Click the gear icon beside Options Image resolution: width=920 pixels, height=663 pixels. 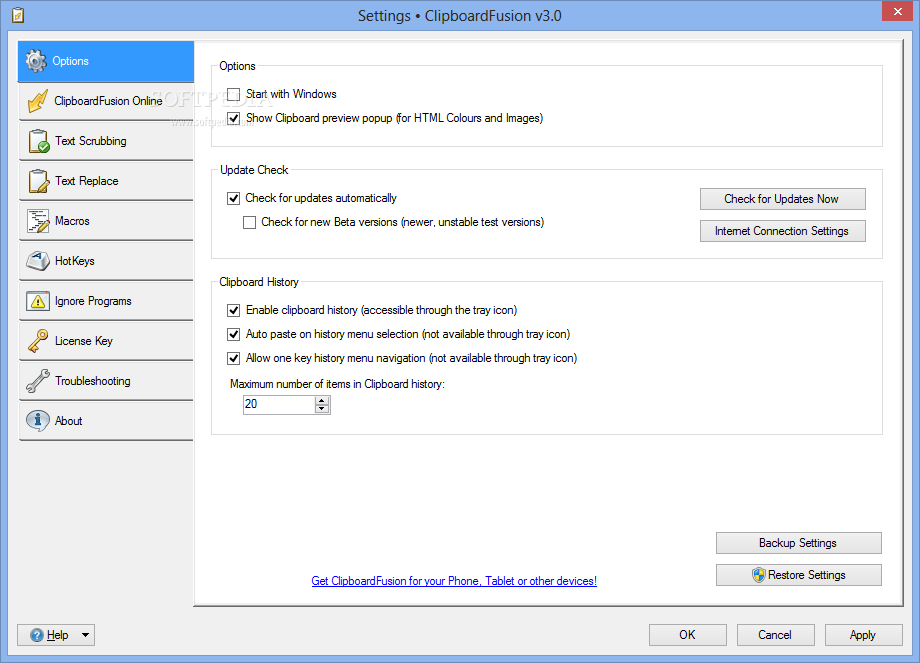click(36, 61)
